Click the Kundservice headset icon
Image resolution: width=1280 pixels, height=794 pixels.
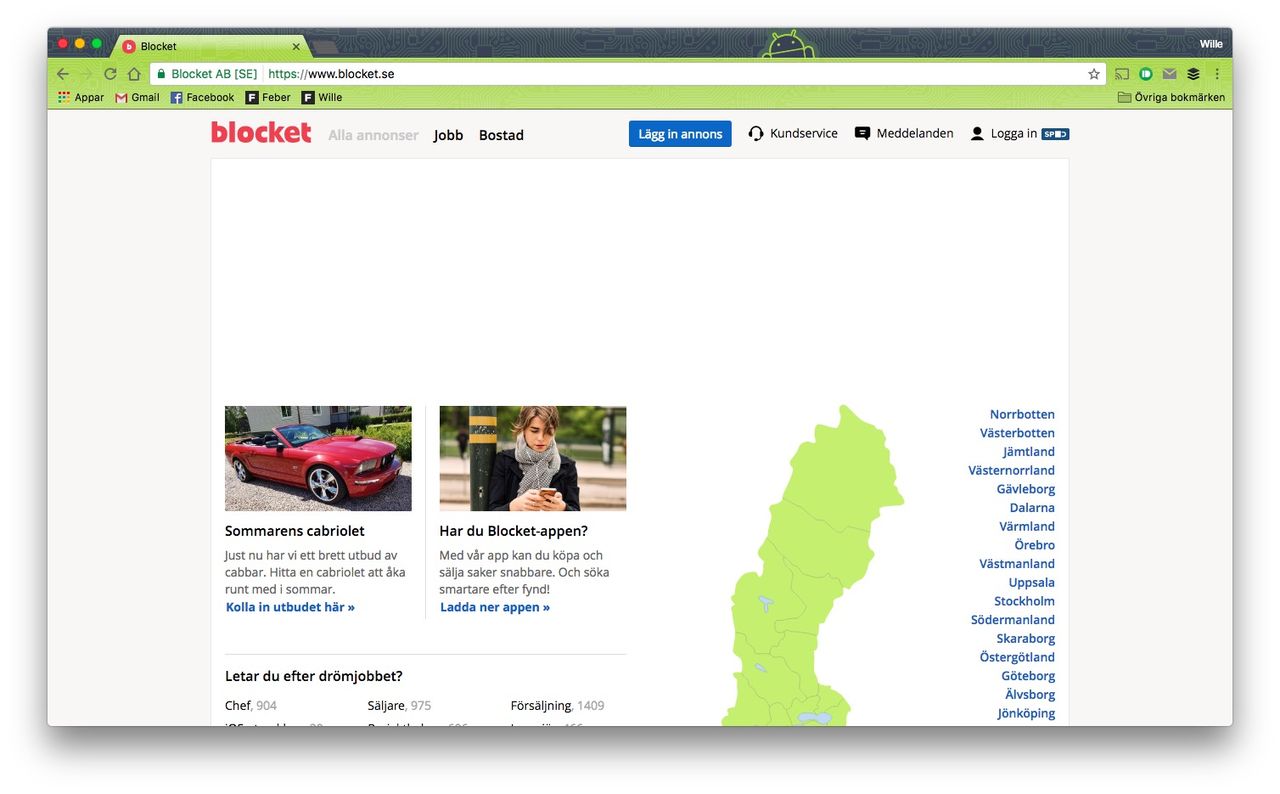(x=755, y=132)
